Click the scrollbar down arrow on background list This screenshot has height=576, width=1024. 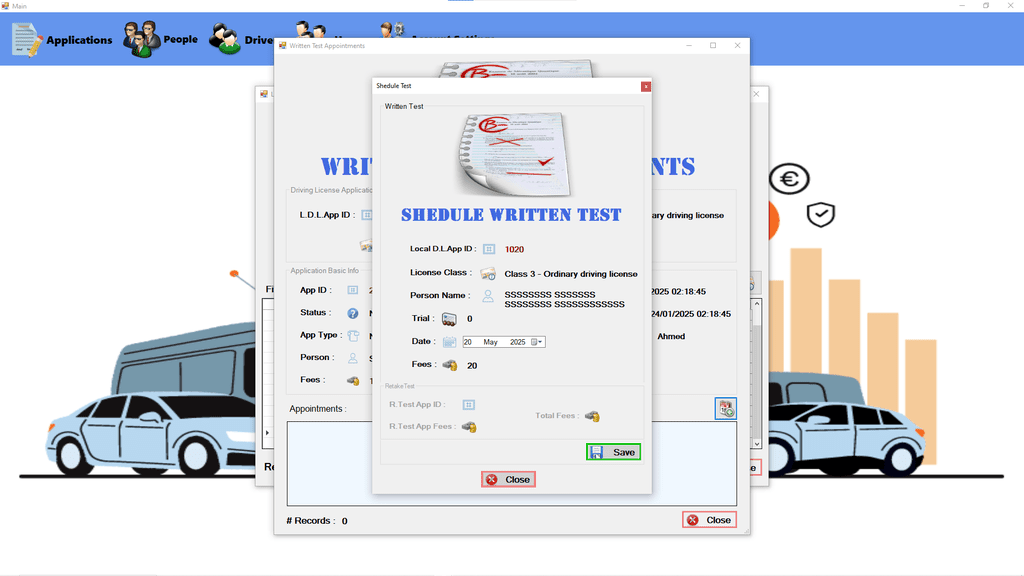(757, 443)
